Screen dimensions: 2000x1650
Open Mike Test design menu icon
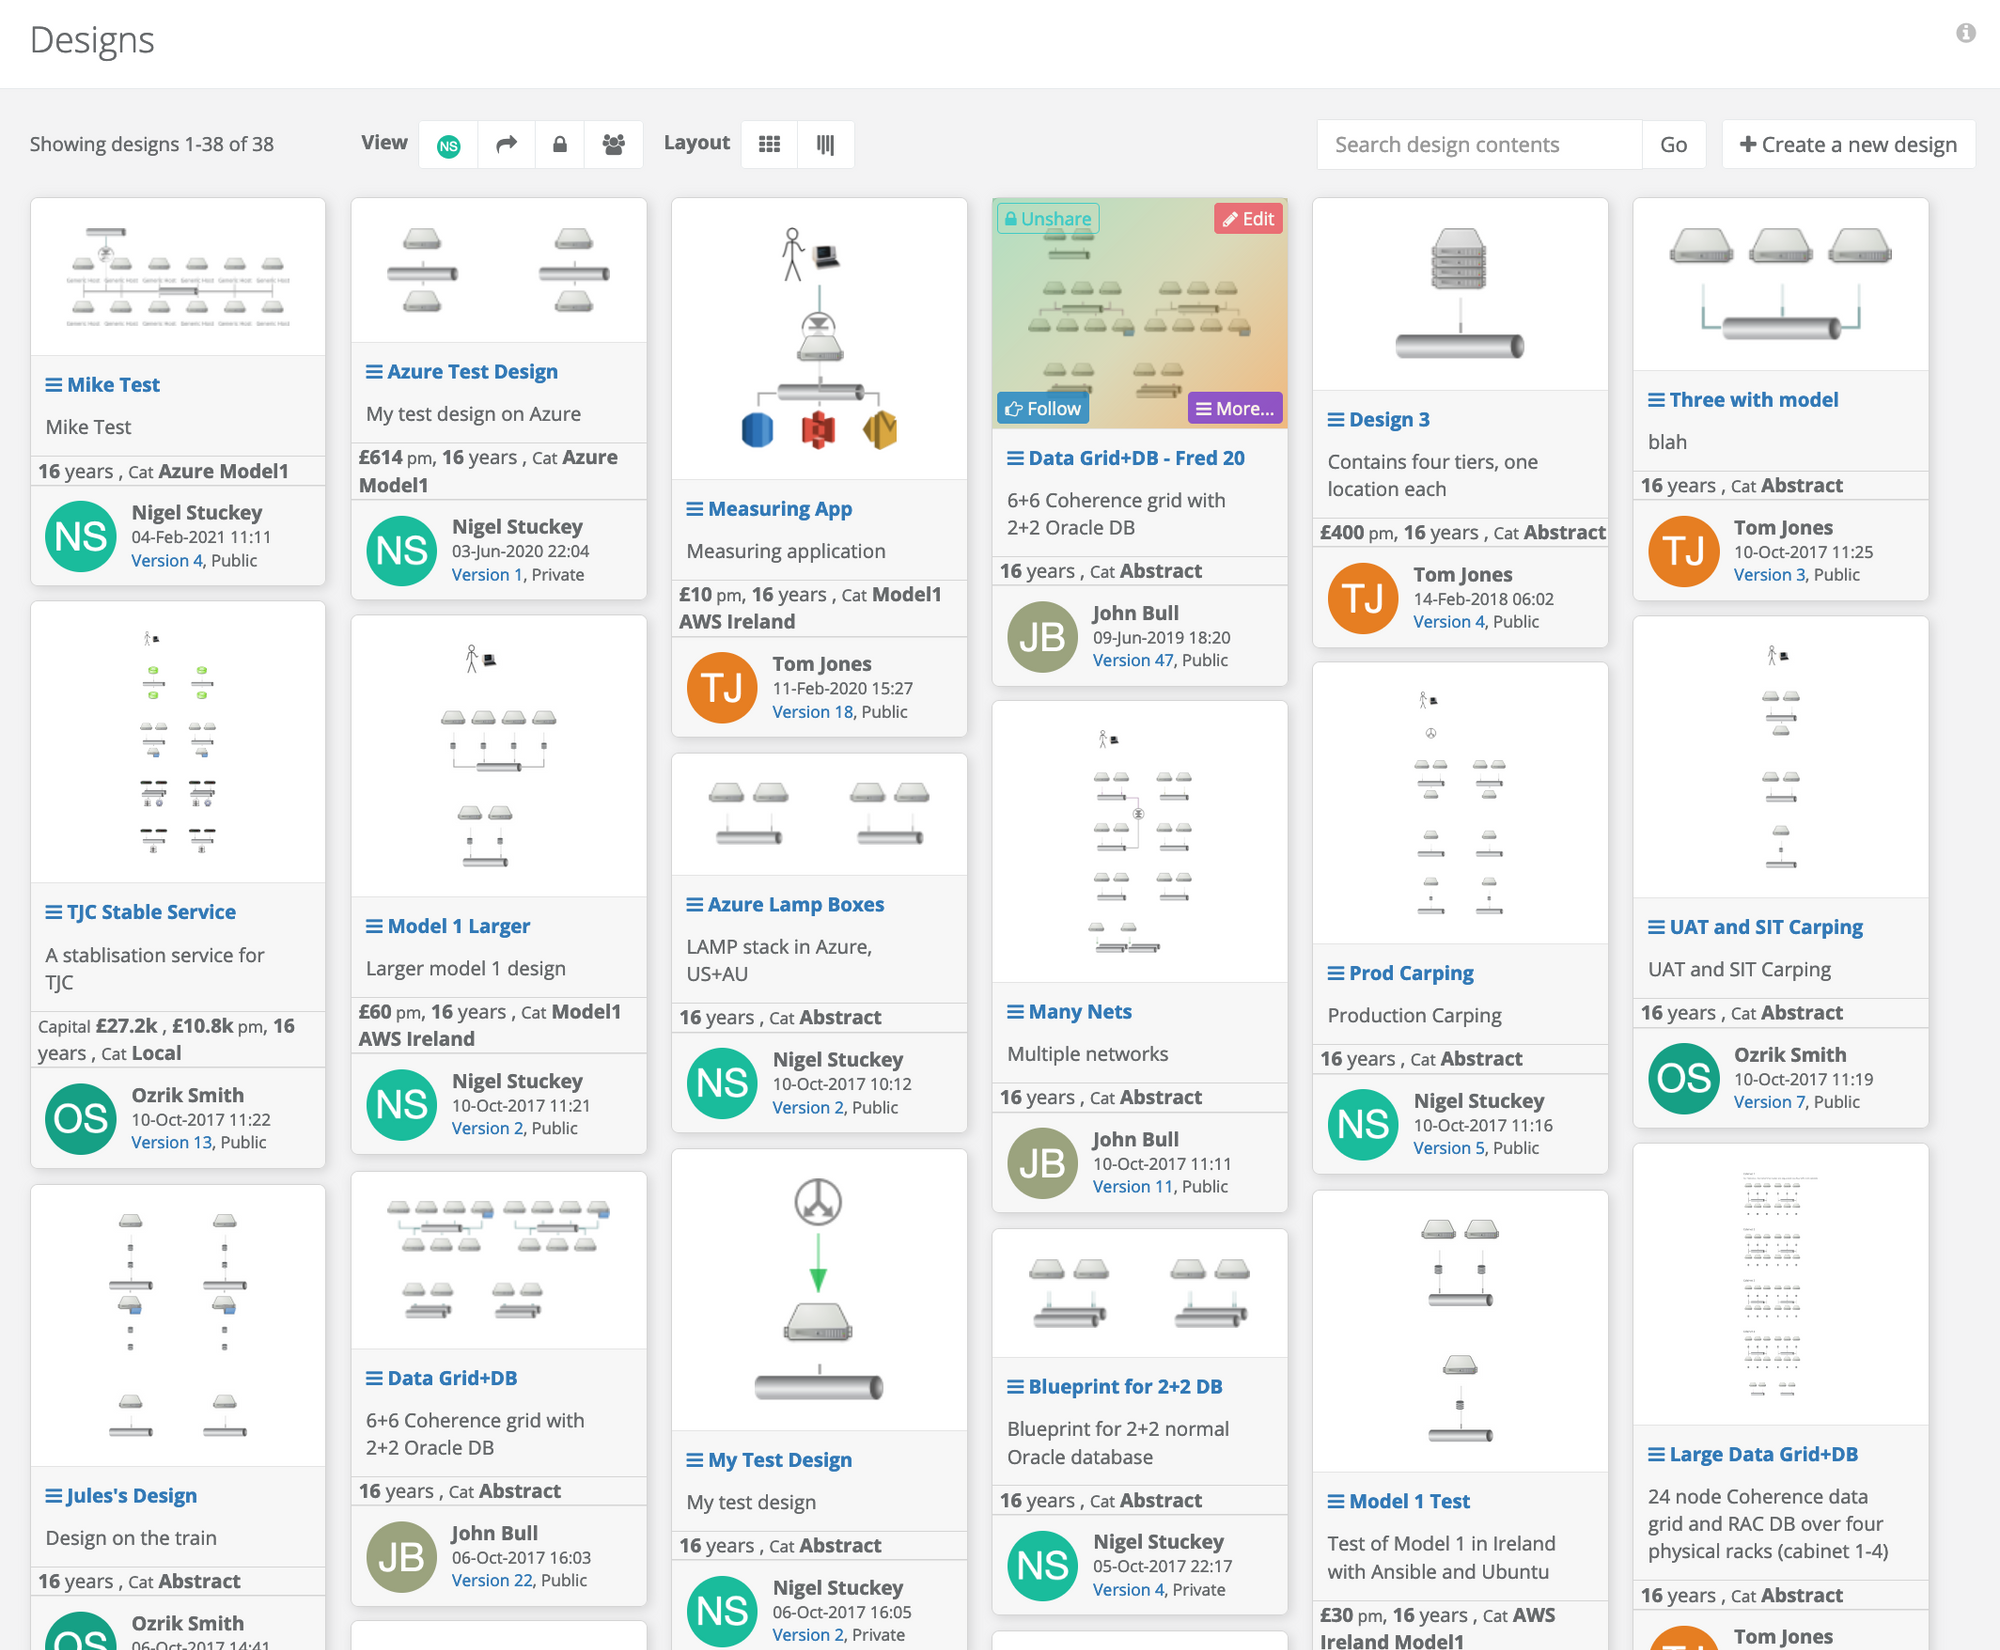54,385
